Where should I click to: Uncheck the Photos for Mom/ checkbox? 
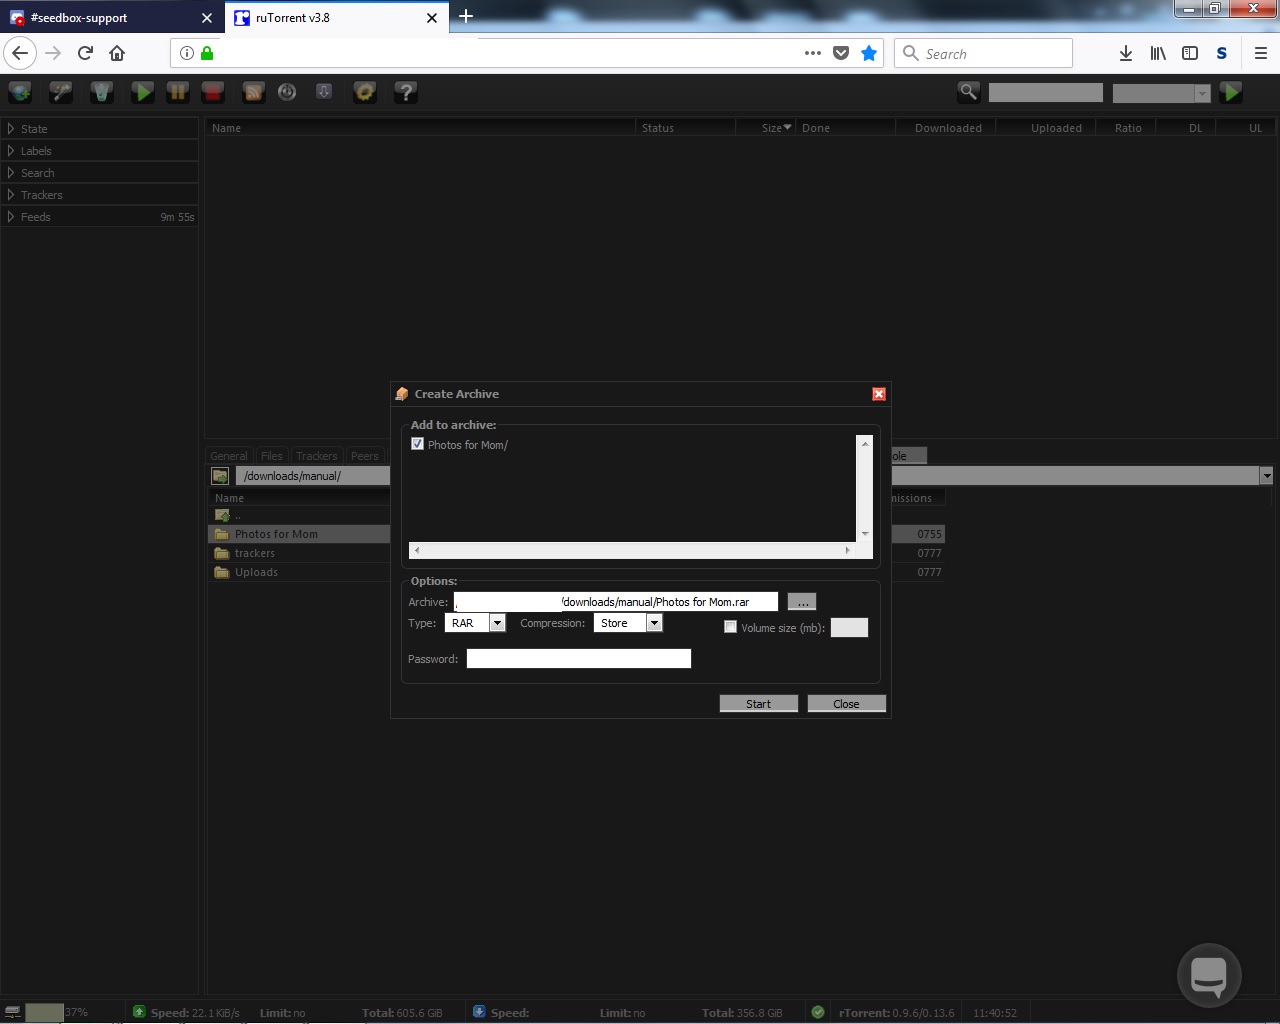(x=418, y=444)
